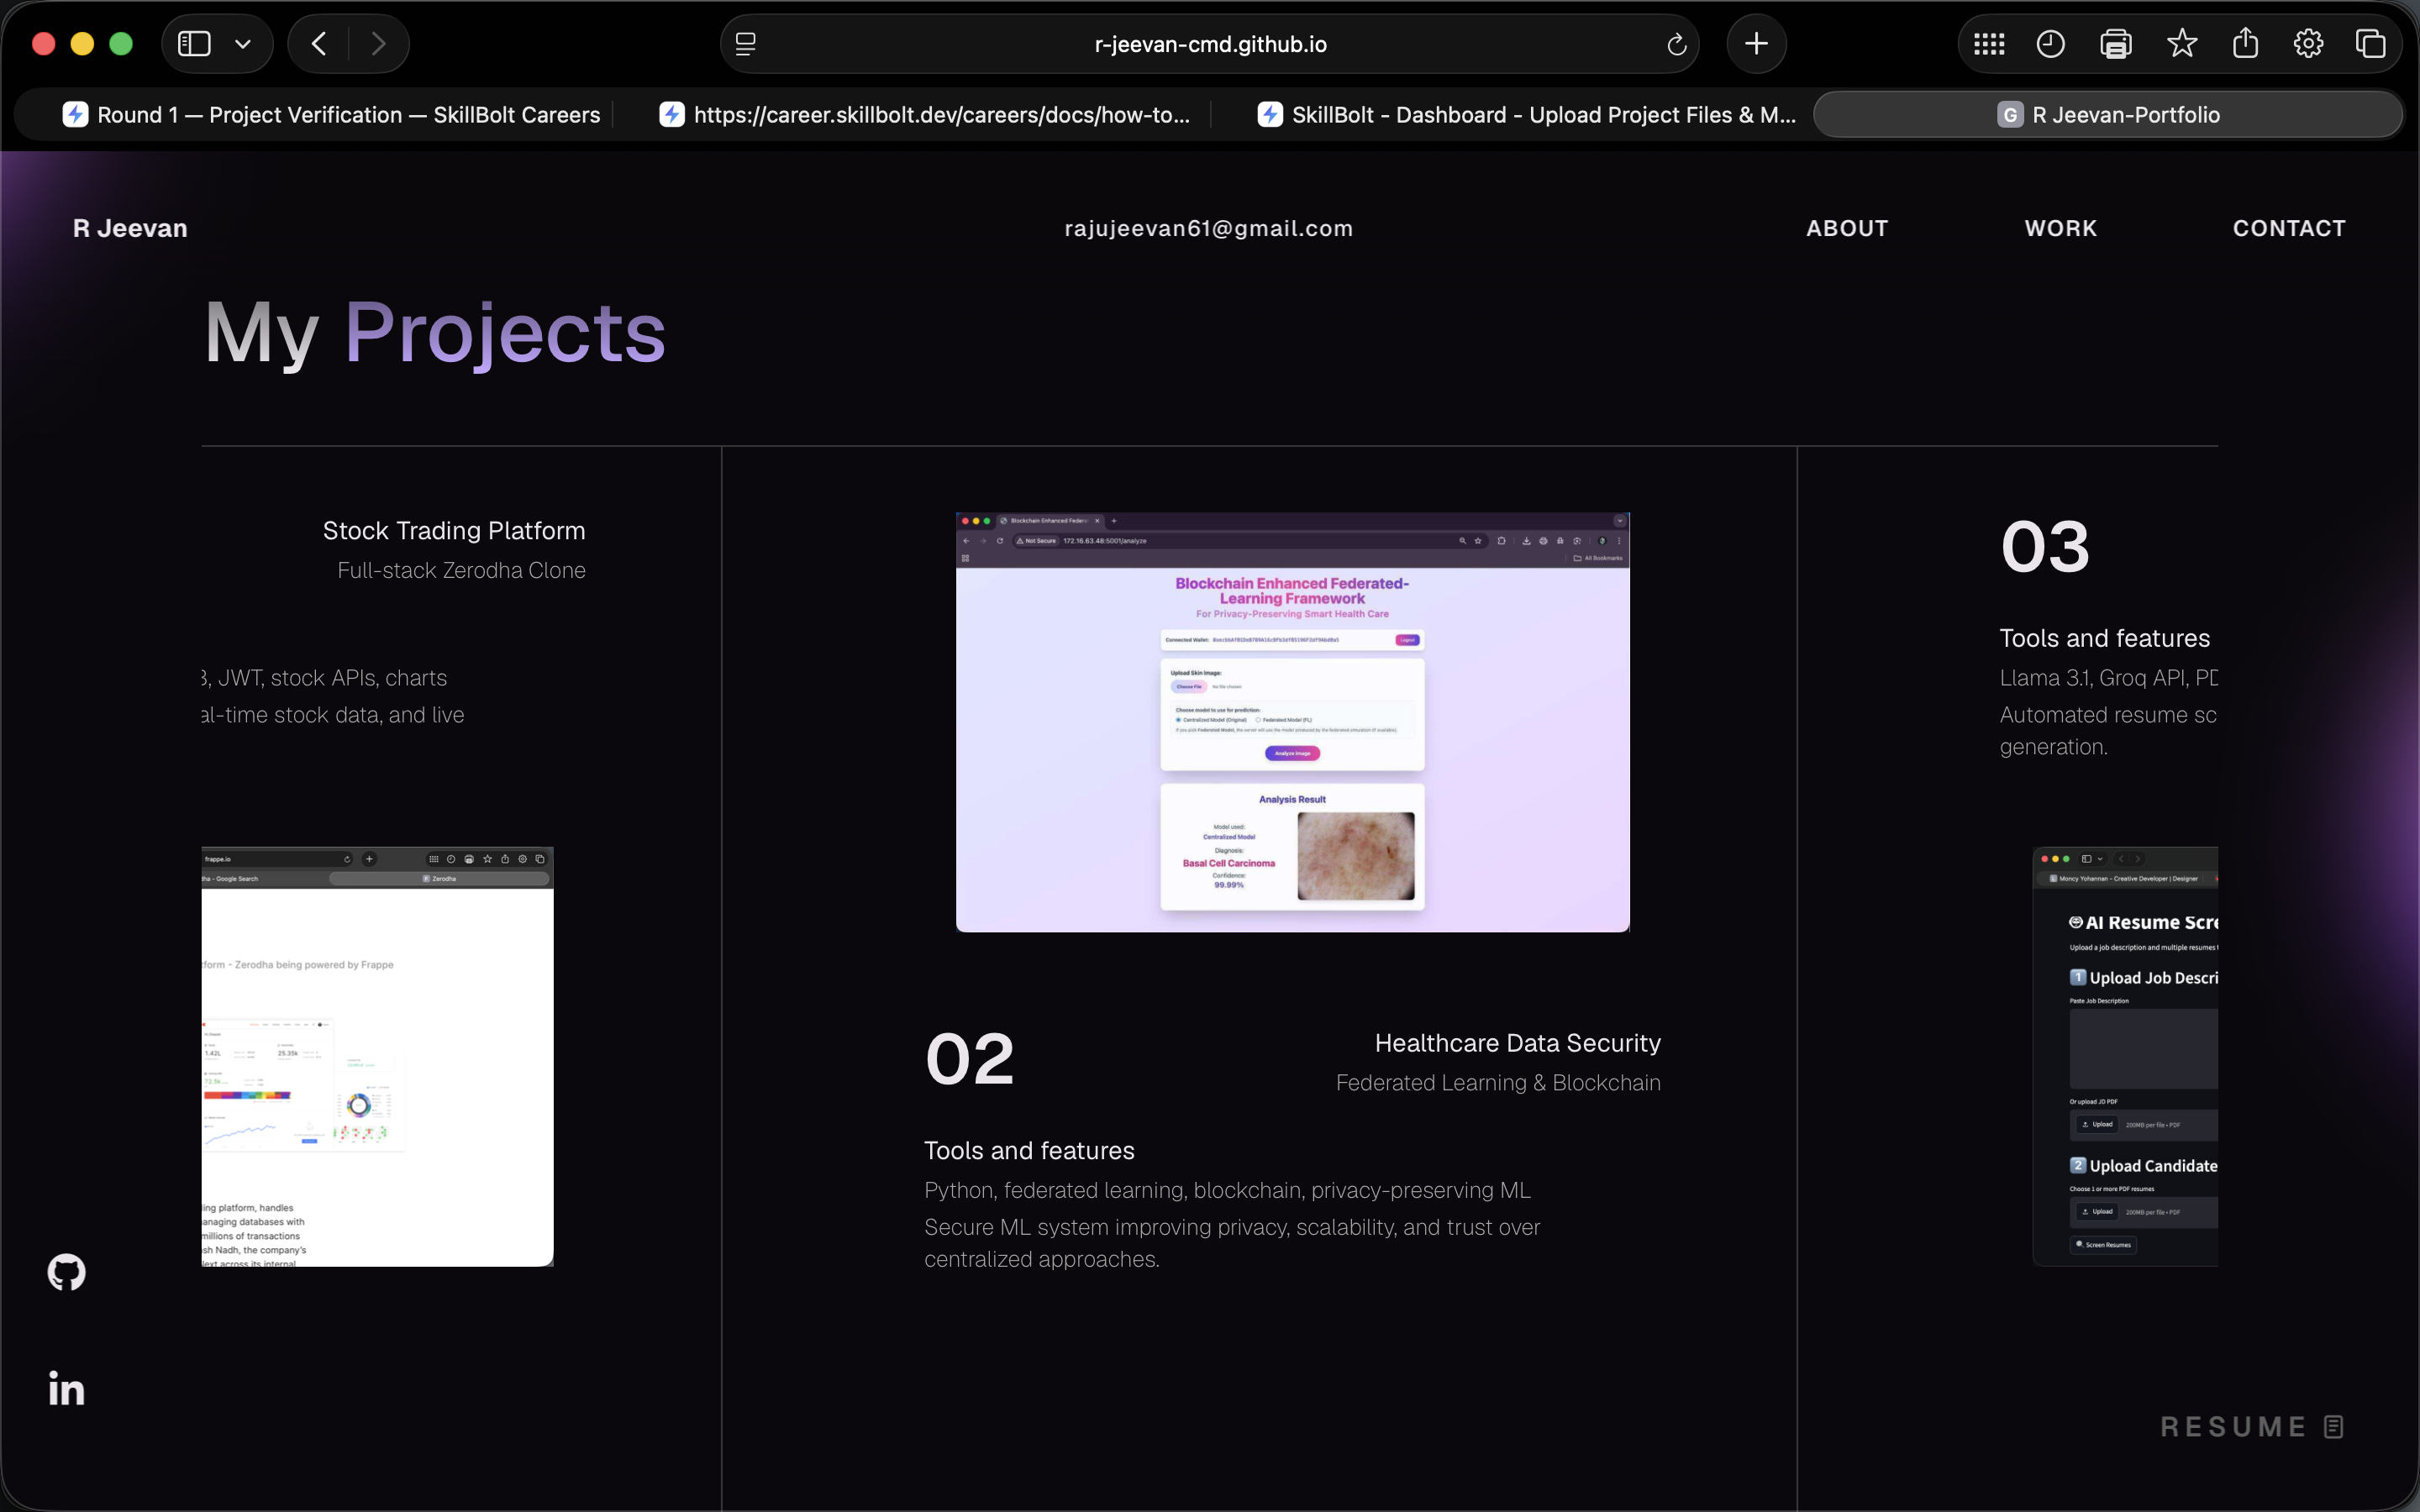The image size is (2420, 1512).
Task: Open the page reader menu icon in the address bar
Action: 746,44
